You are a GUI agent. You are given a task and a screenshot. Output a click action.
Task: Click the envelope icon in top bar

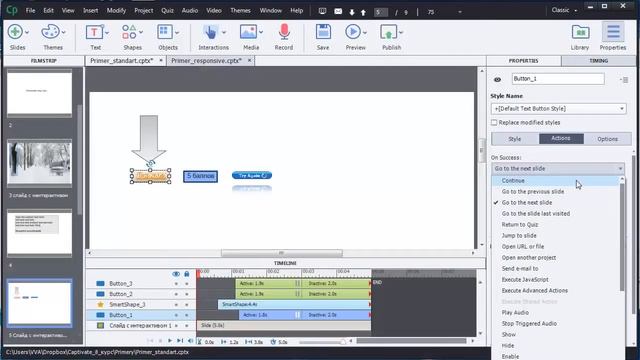338,11
